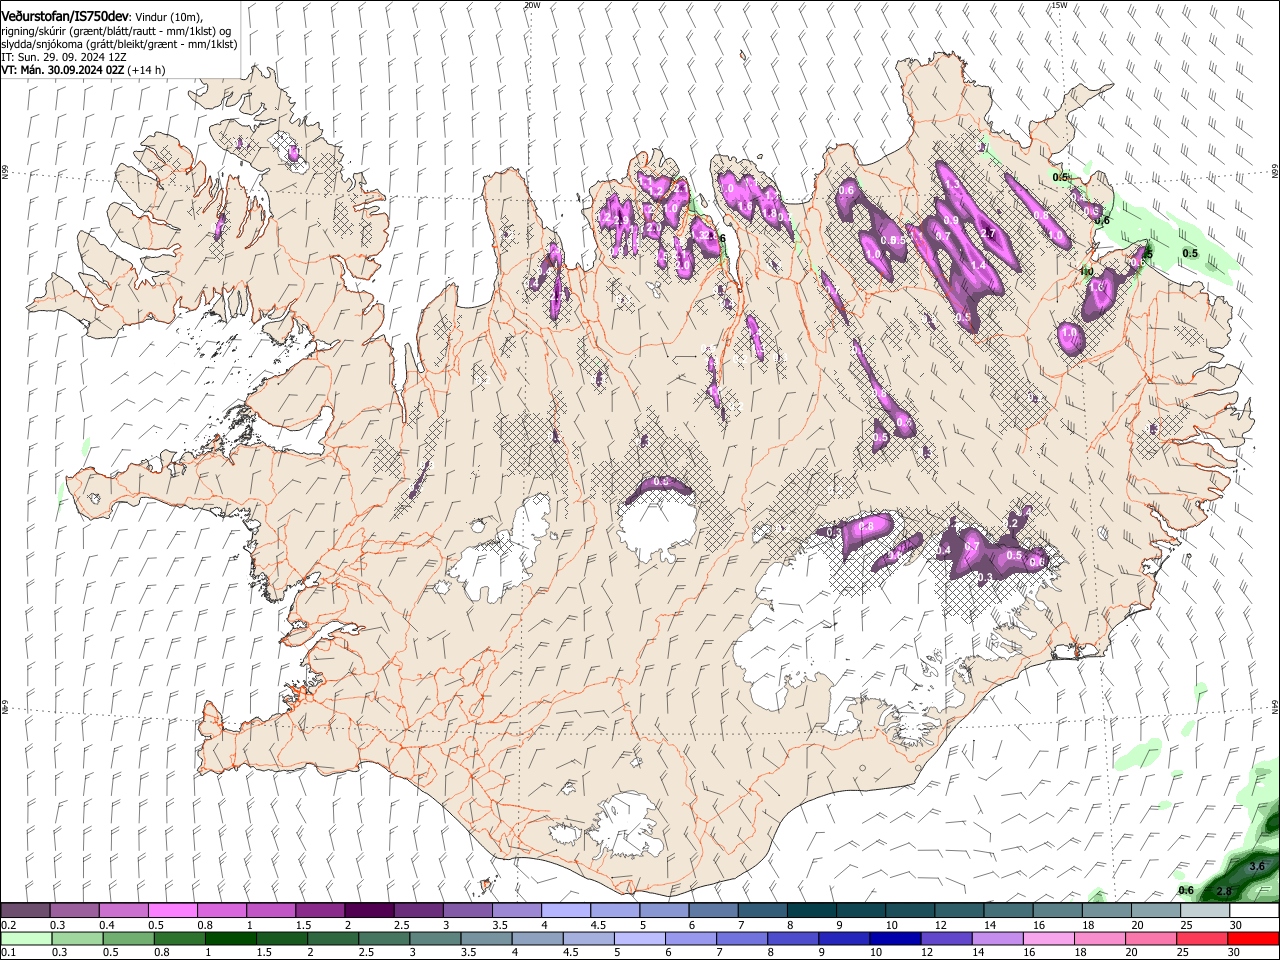Pick the darkest purple 2 snow scale swatch

(368, 910)
